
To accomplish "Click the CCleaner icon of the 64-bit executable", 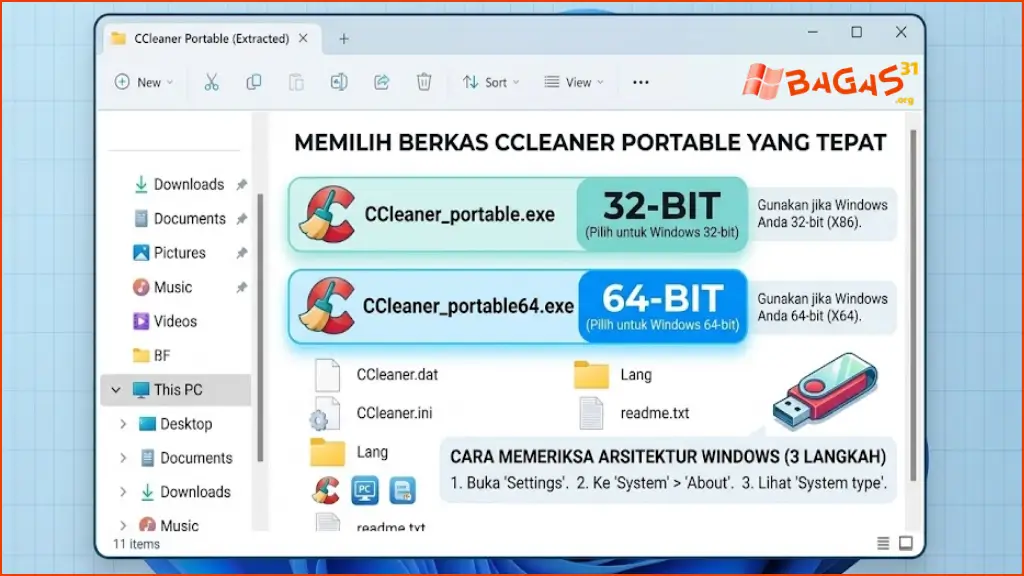I will click(328, 306).
